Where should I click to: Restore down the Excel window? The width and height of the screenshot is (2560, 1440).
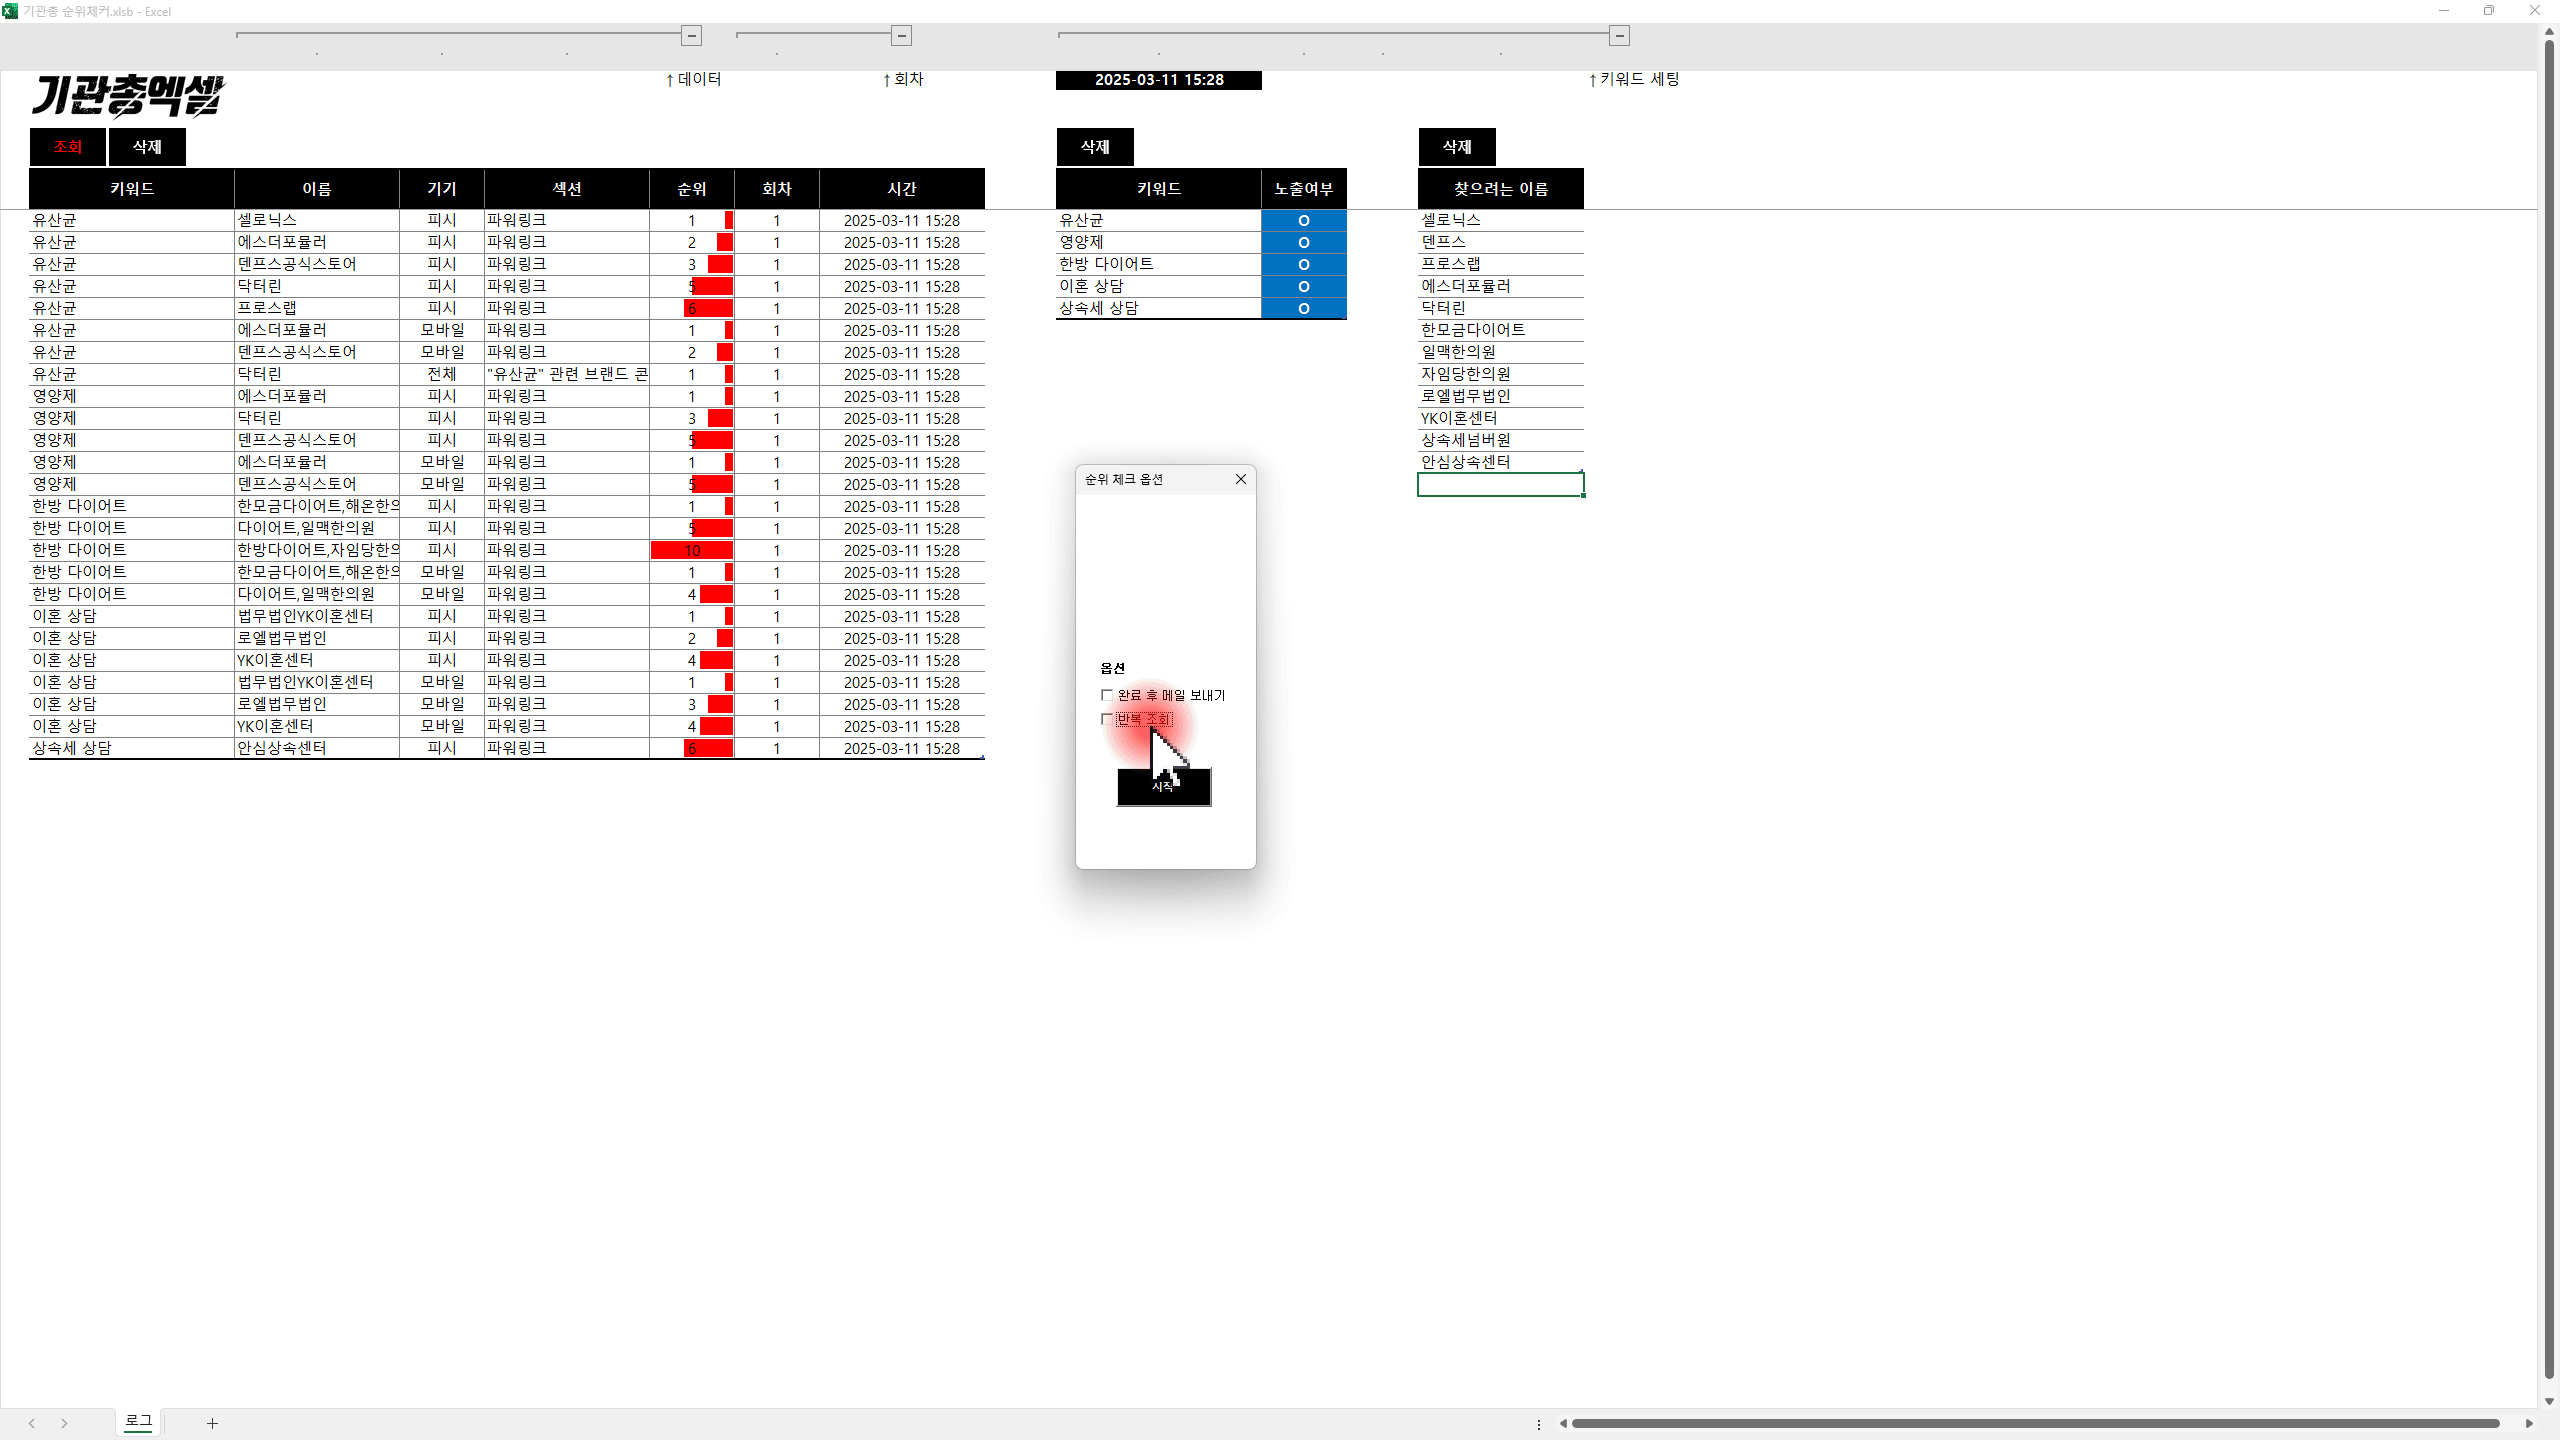pyautogui.click(x=2489, y=11)
